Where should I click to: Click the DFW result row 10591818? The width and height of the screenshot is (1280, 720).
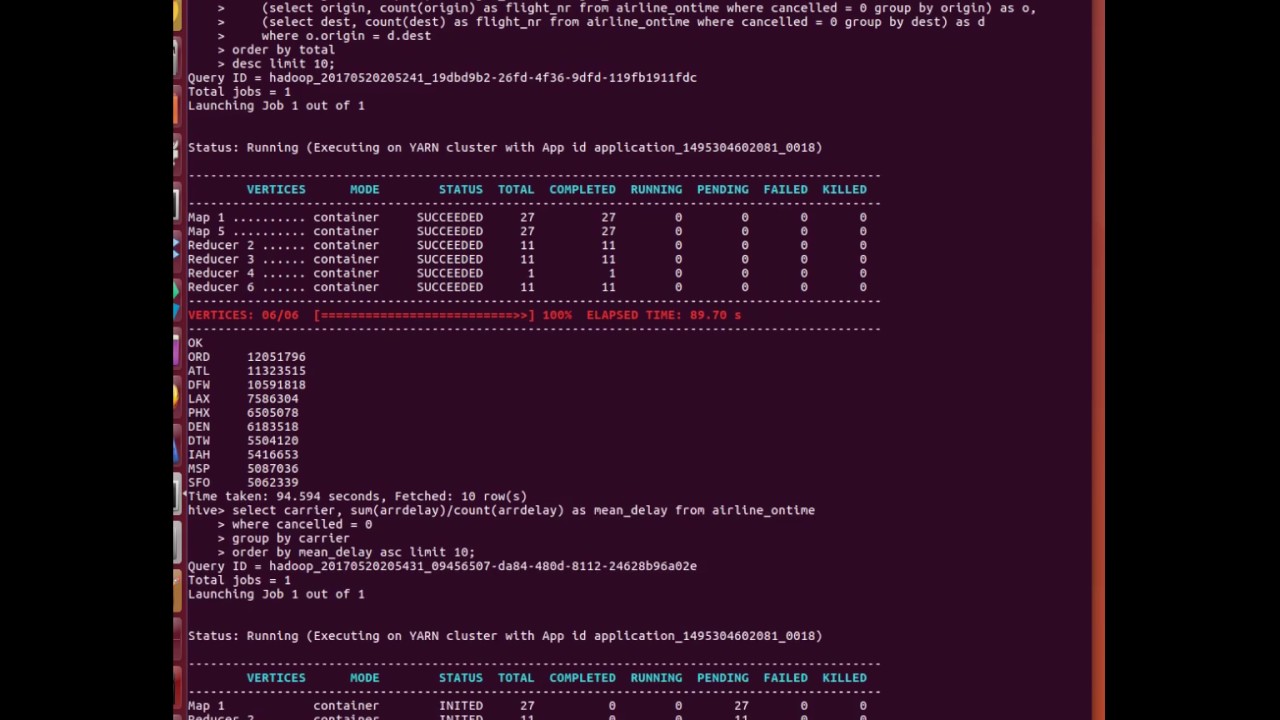click(247, 385)
